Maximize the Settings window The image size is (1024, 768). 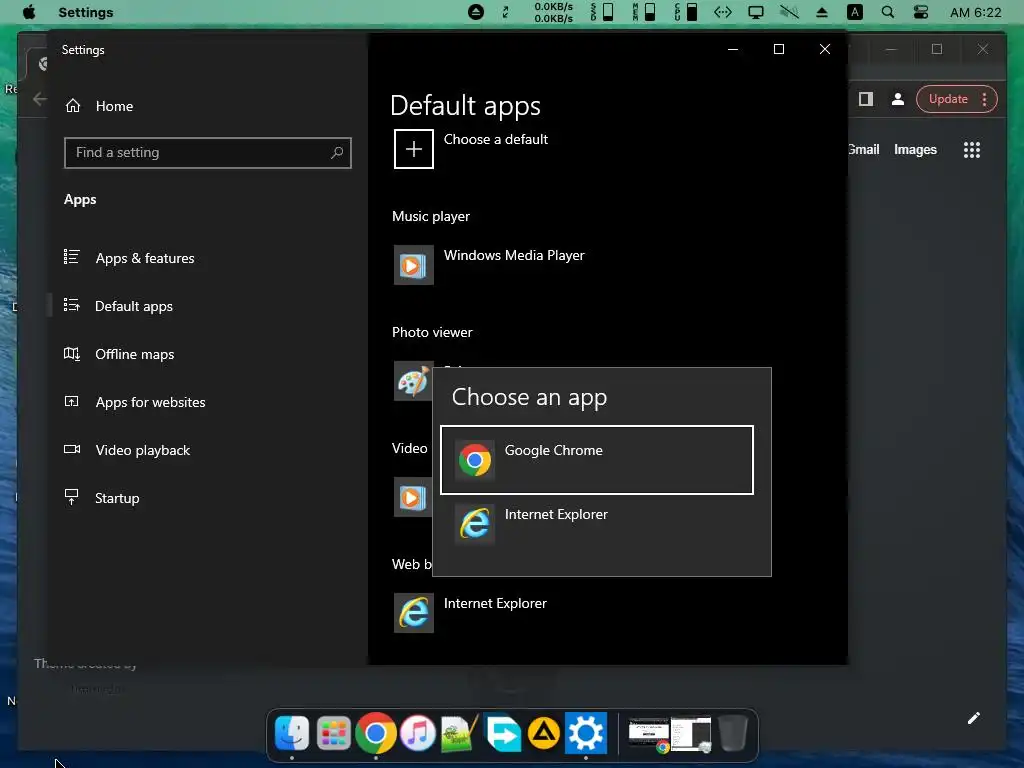coord(778,49)
